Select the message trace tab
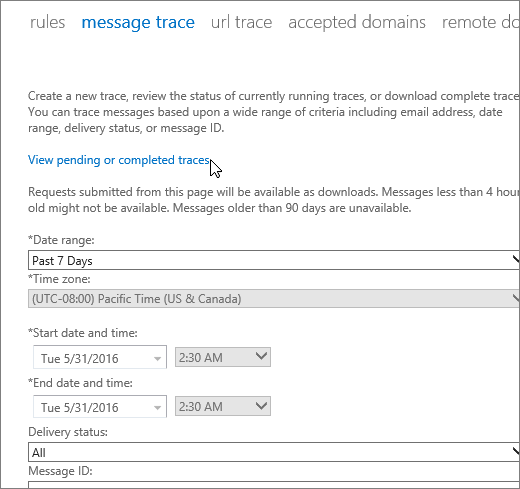This screenshot has height=489, width=520. coord(138,23)
